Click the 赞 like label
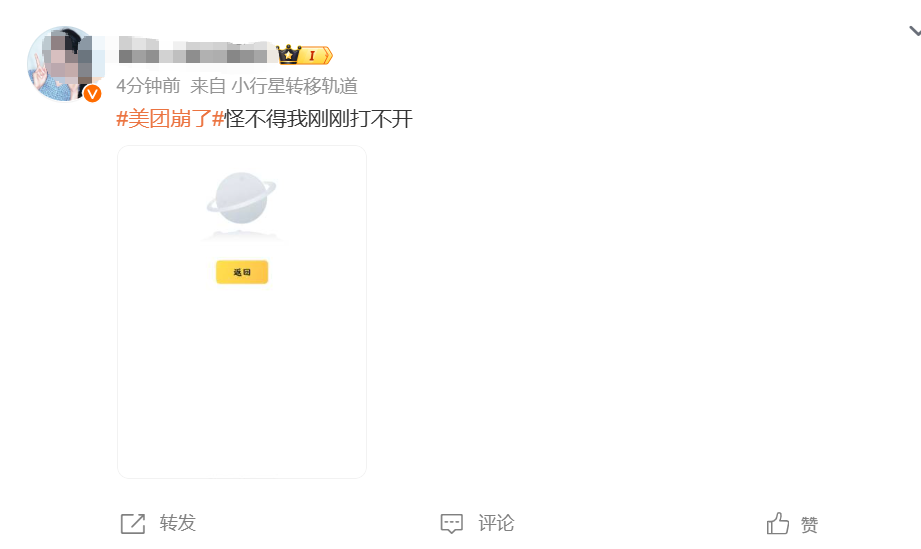 point(809,524)
